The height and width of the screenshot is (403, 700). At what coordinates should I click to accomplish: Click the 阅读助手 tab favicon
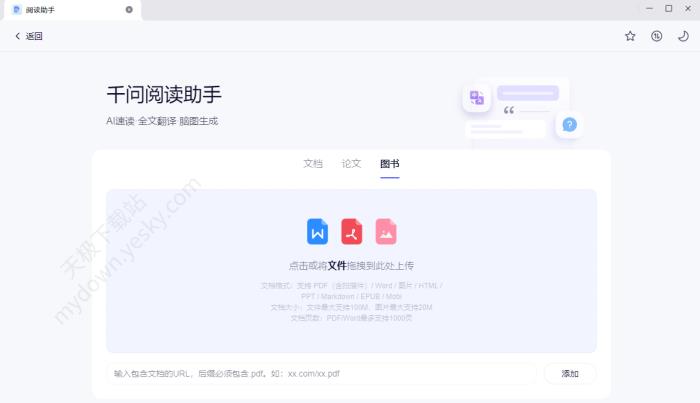pos(16,9)
